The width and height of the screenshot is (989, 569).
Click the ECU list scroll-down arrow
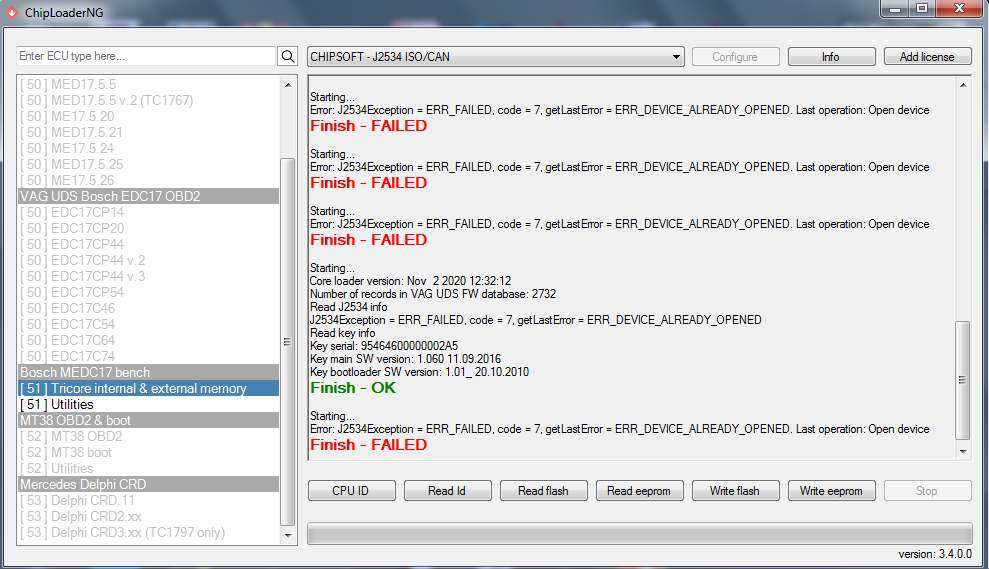(289, 536)
